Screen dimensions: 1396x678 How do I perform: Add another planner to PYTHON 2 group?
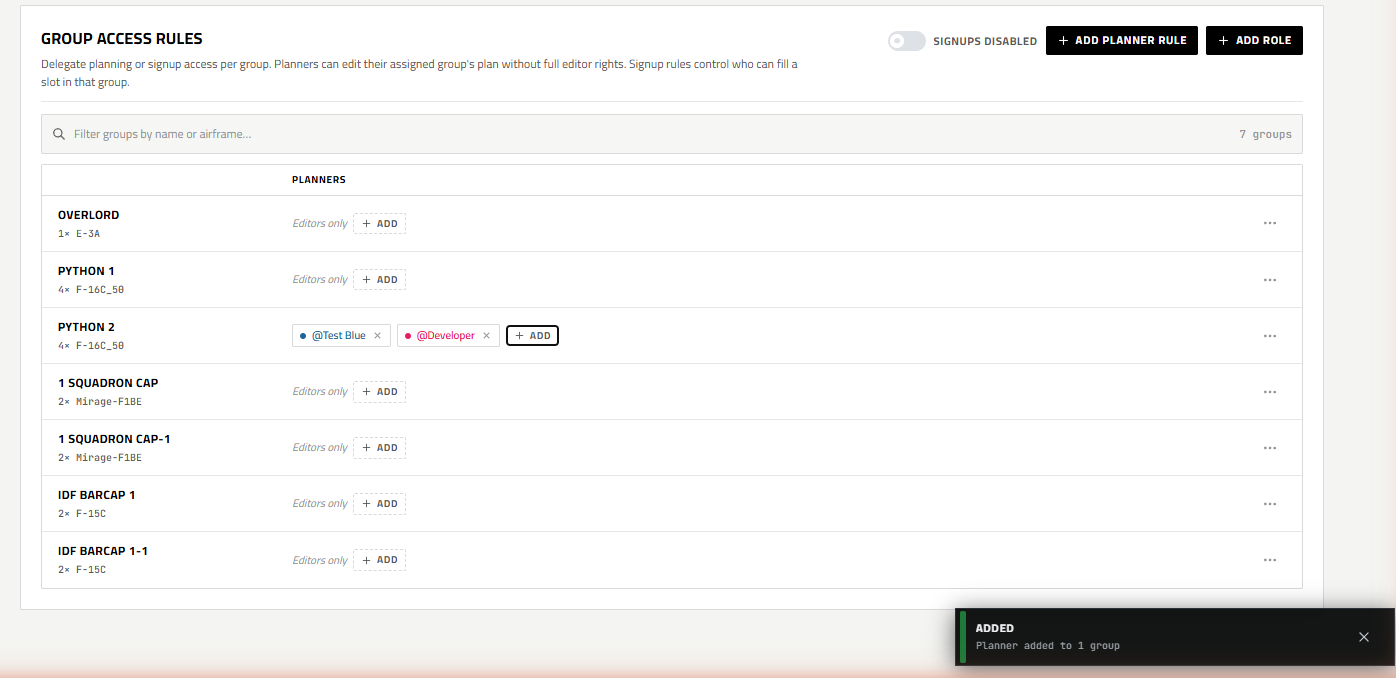[x=532, y=336]
